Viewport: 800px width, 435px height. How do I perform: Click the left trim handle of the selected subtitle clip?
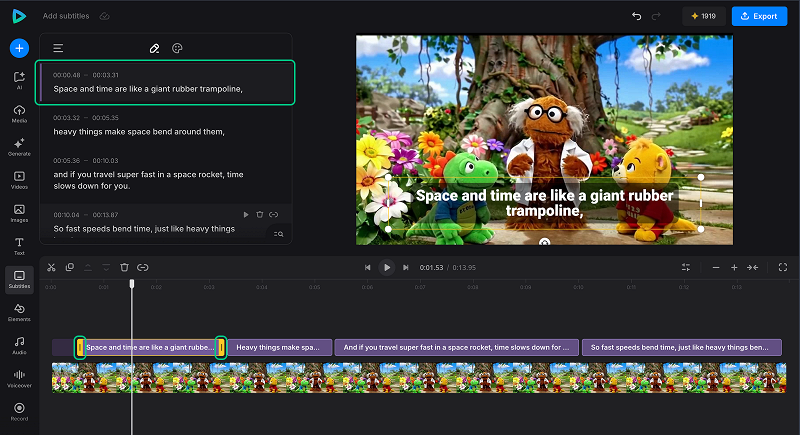(80, 347)
